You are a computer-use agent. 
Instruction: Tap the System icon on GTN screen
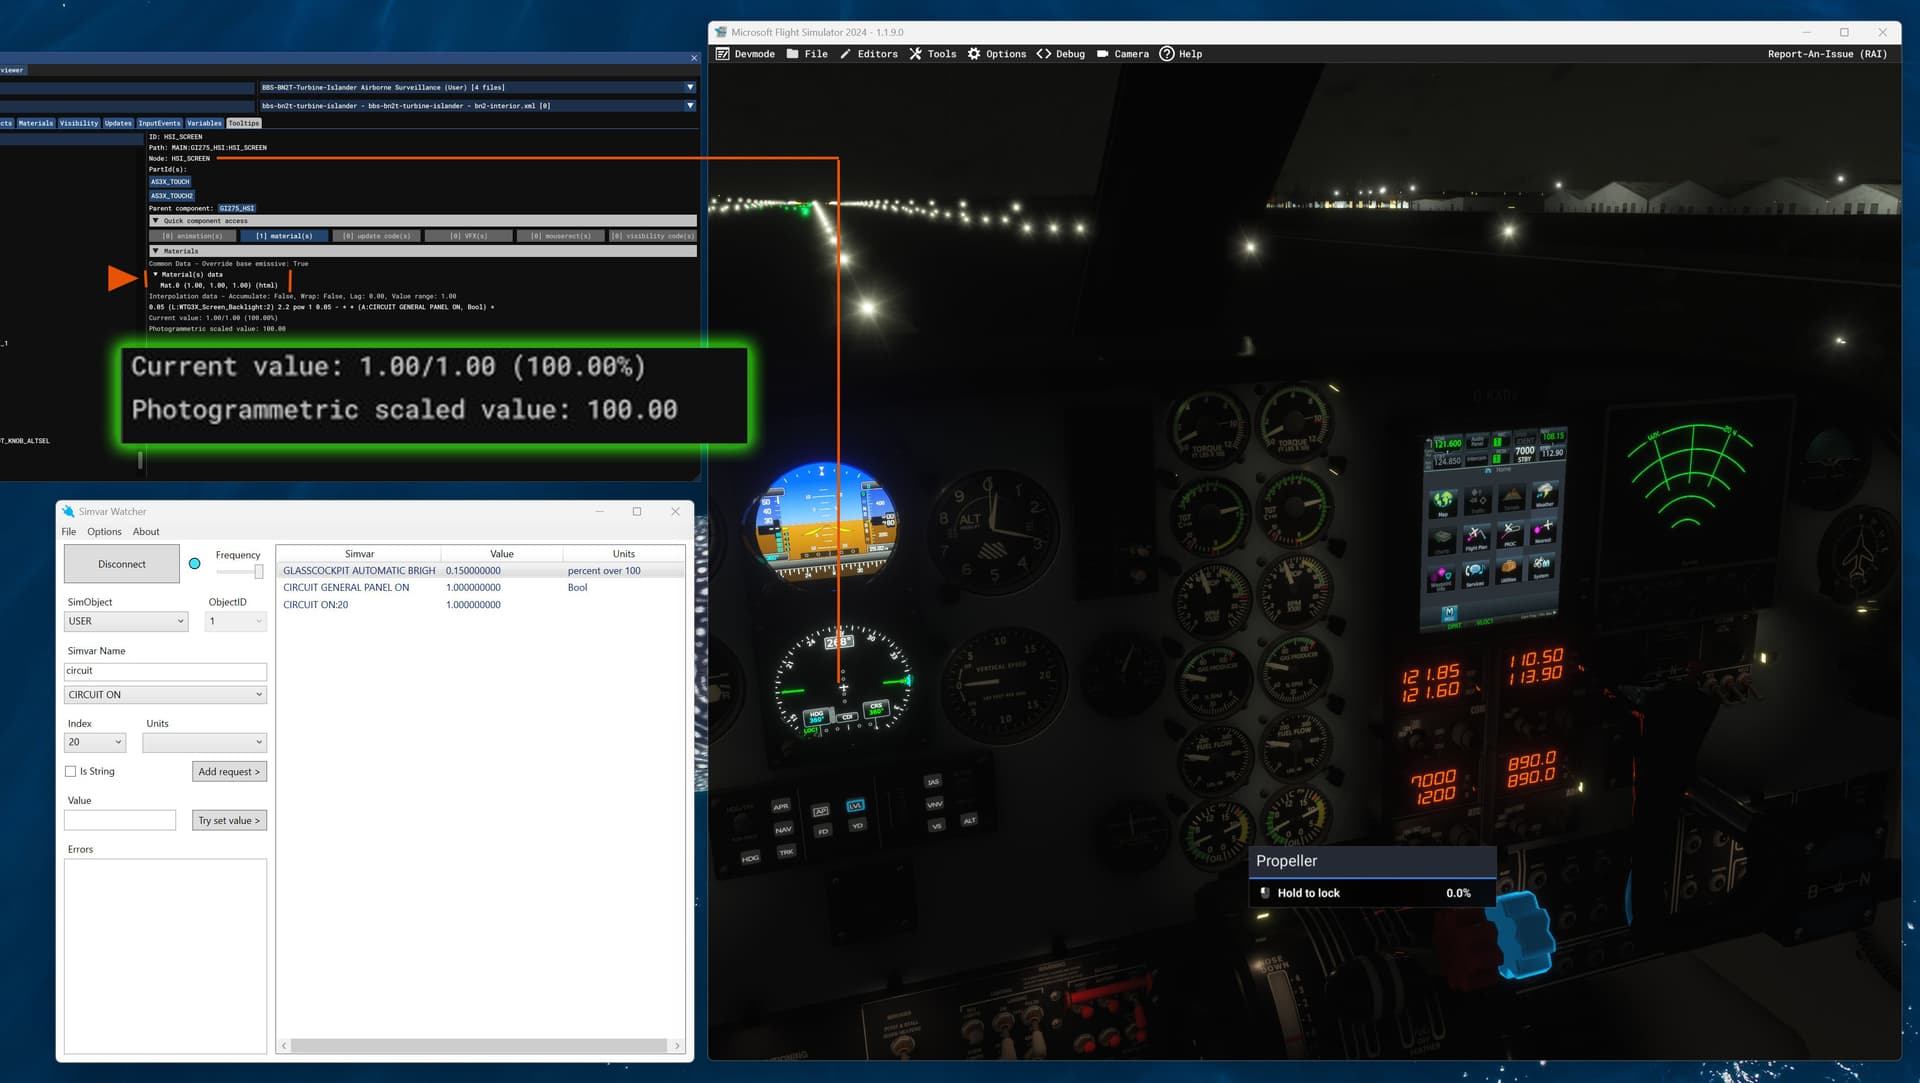click(1541, 567)
